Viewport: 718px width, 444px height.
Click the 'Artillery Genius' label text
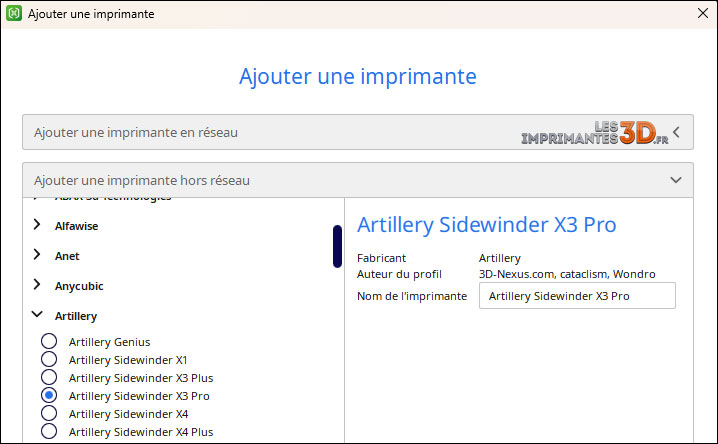tap(109, 342)
